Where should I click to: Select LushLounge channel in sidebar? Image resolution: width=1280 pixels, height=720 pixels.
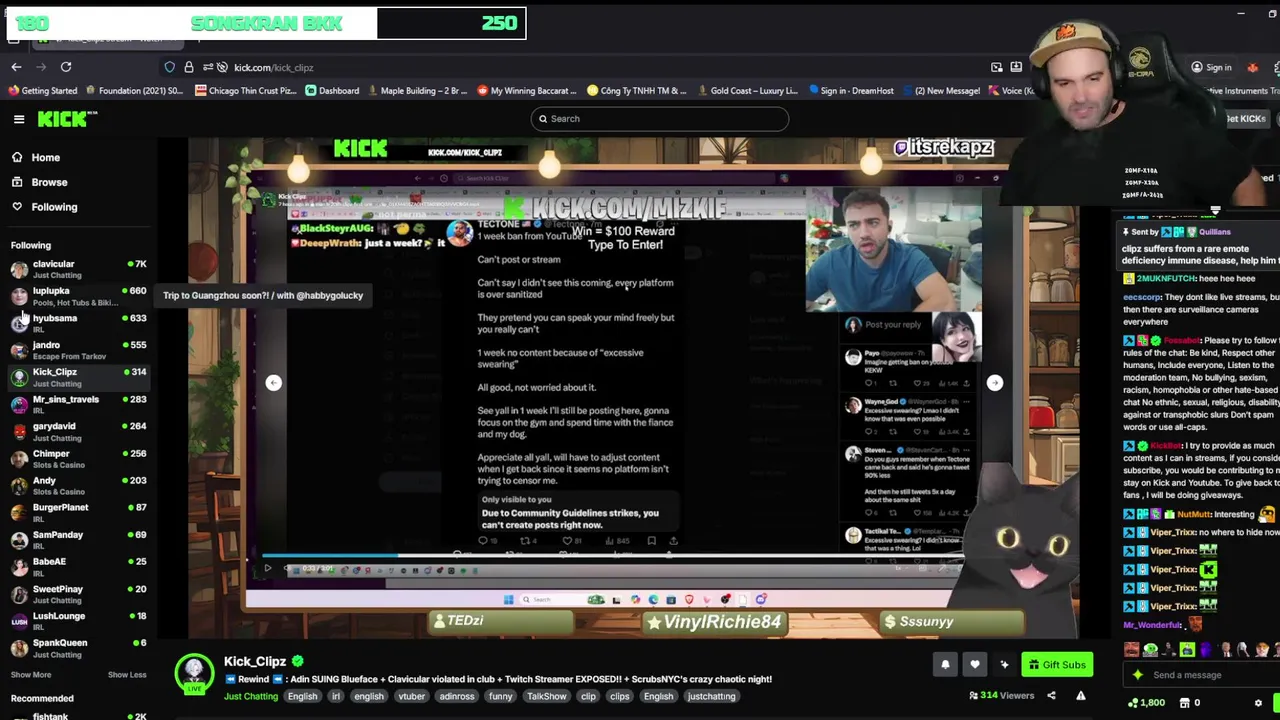pyautogui.click(x=78, y=621)
